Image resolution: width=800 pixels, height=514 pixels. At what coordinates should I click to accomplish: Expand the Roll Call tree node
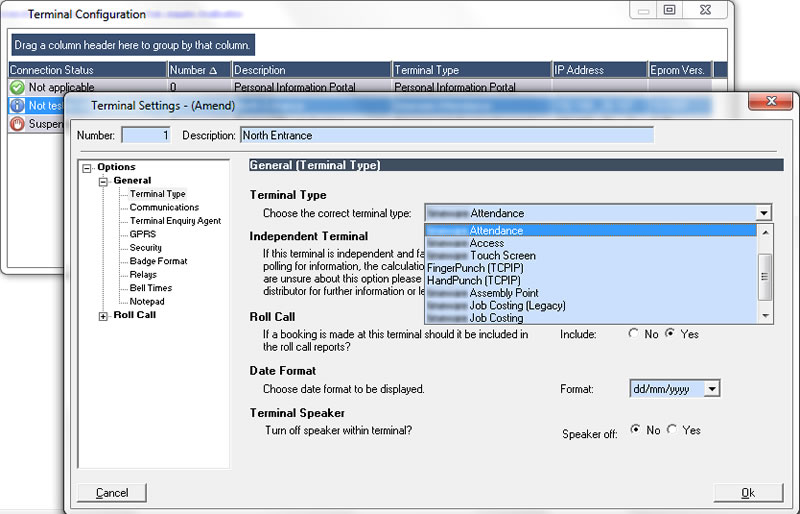(x=103, y=316)
